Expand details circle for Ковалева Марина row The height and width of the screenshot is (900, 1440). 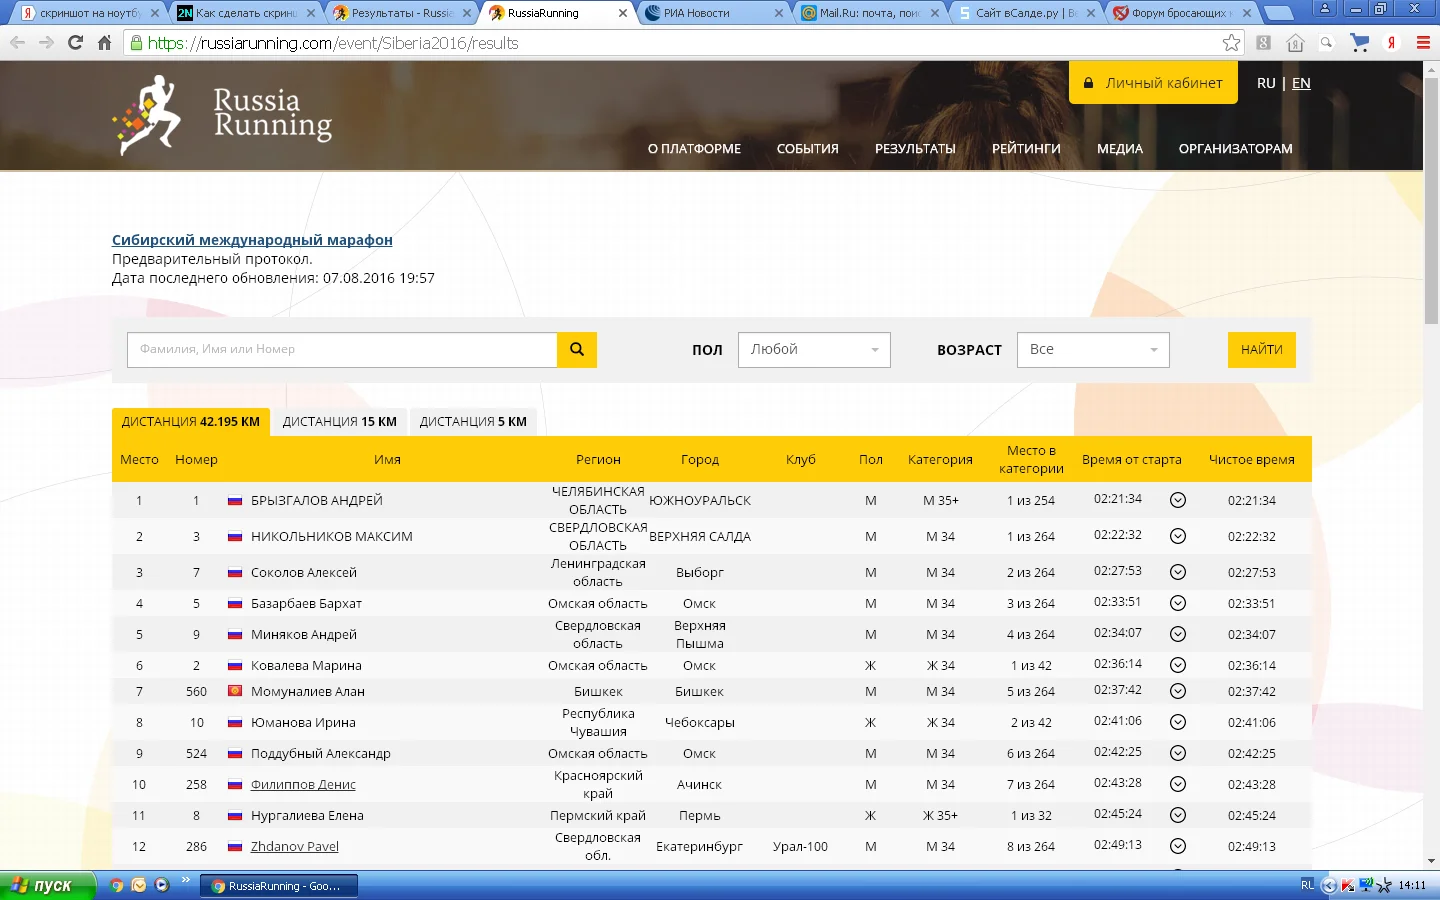coord(1178,665)
